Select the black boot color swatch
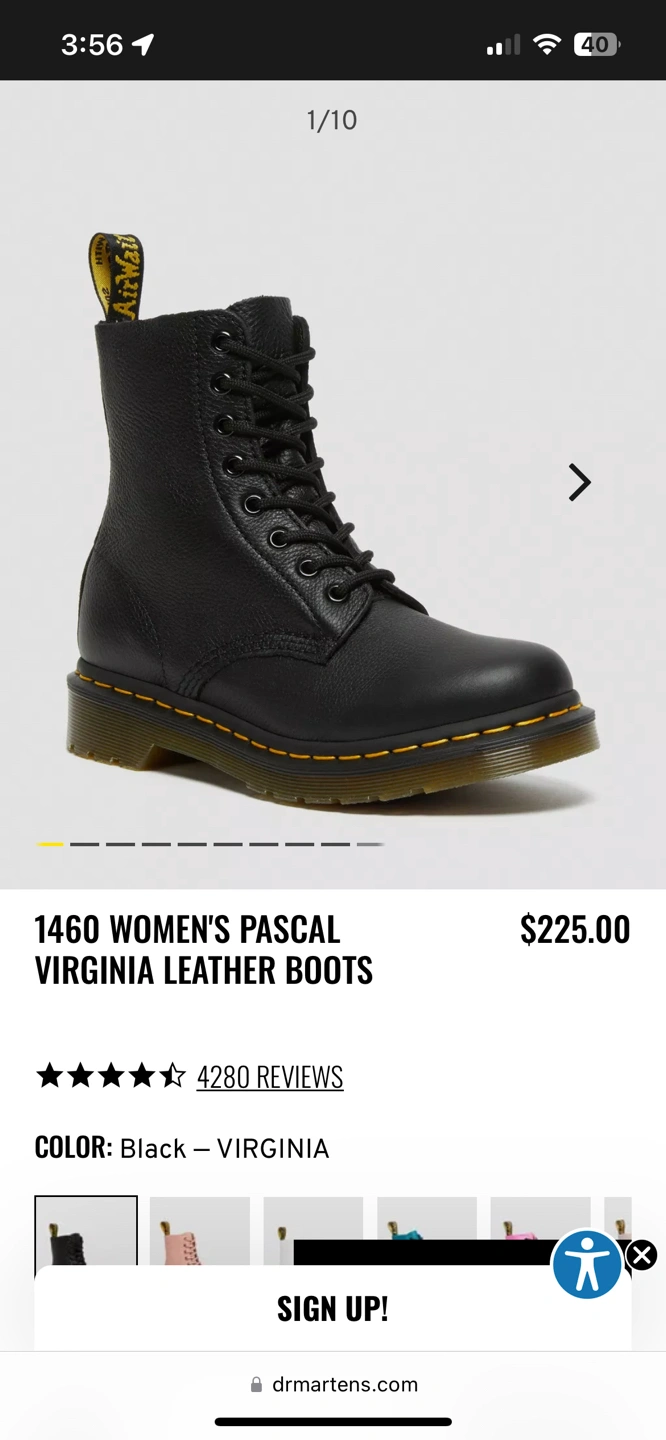Screen dimensions: 666x1440 [86, 1231]
